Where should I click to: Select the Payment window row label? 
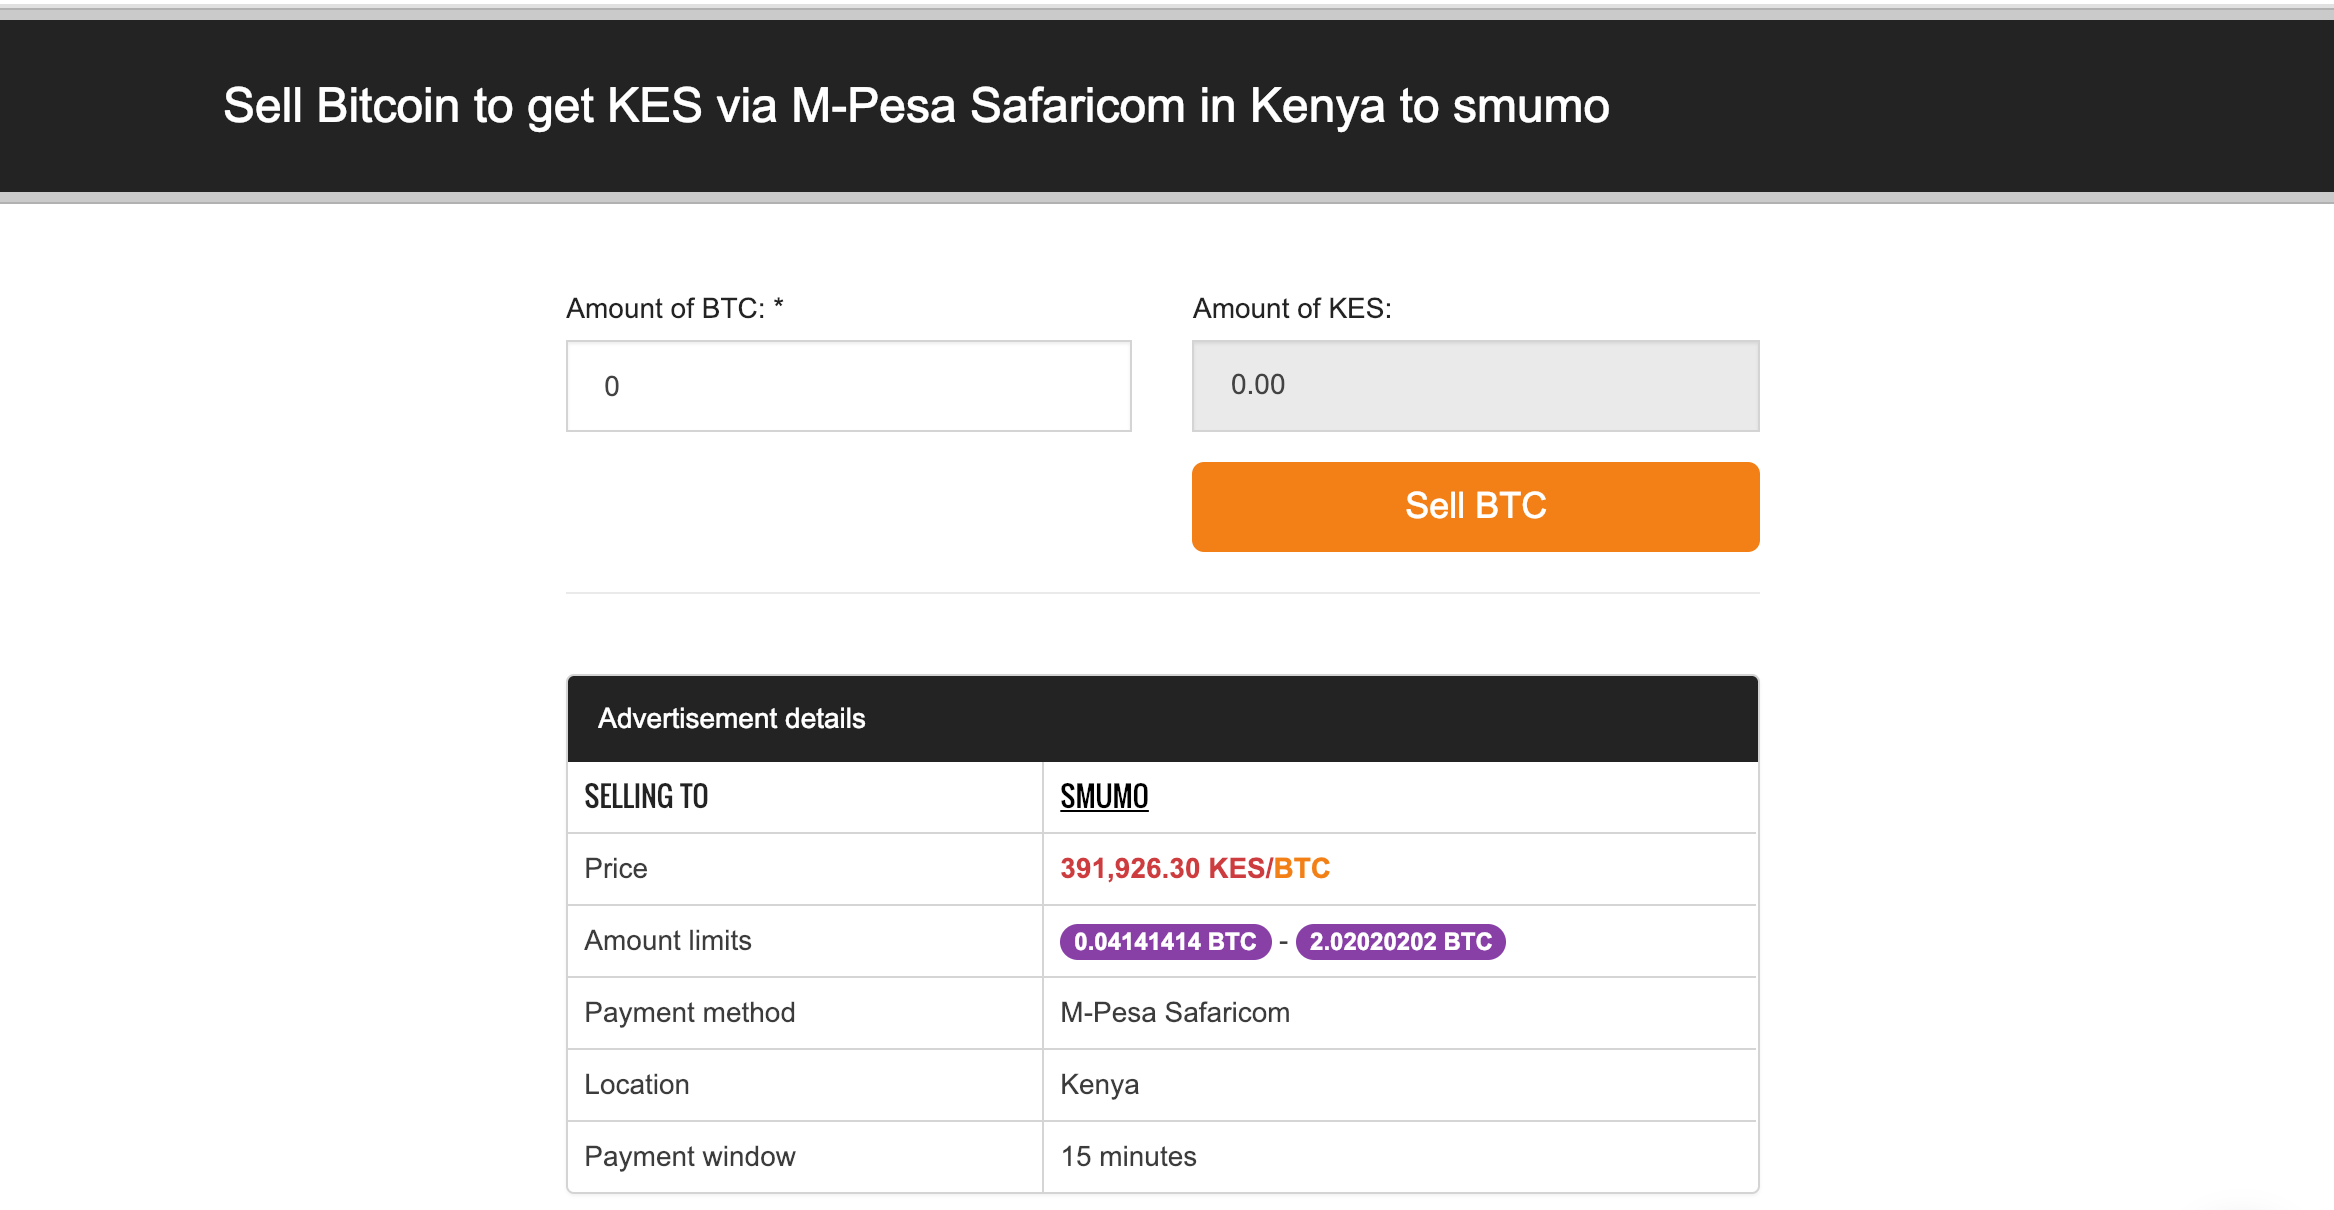689,1156
